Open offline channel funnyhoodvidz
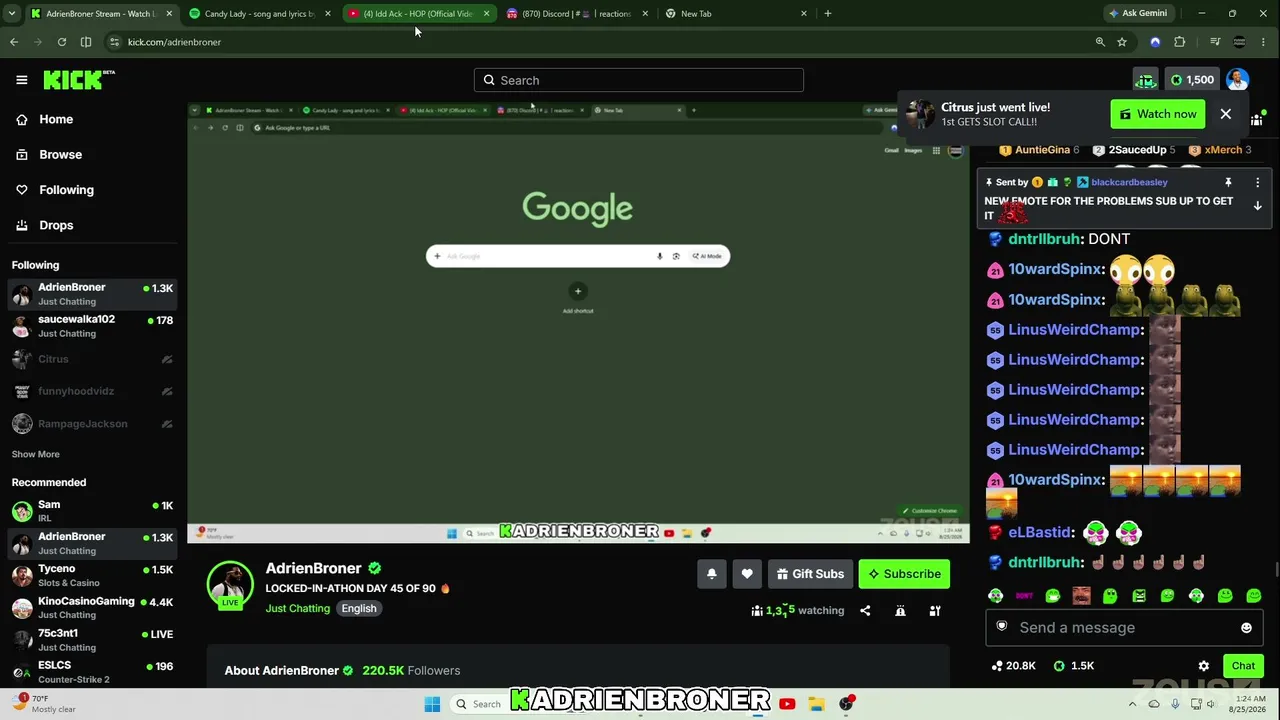The image size is (1280, 720). [x=93, y=391]
